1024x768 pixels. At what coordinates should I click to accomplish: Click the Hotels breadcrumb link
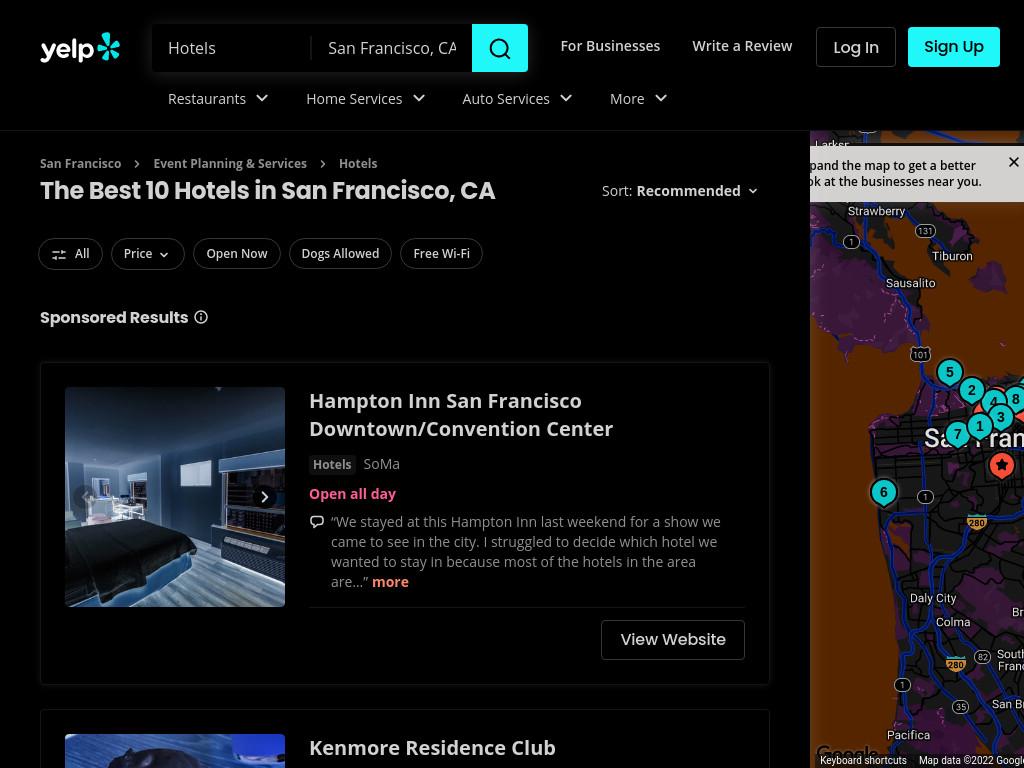tap(358, 163)
